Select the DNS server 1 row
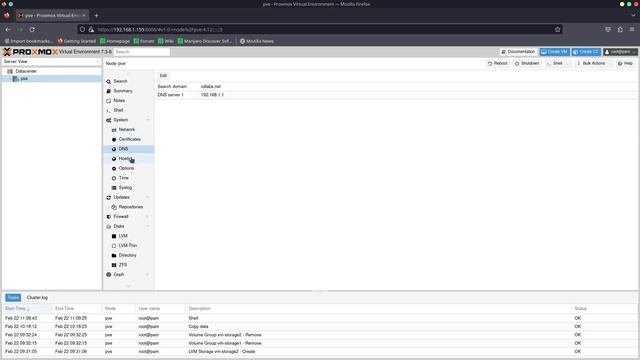 [x=396, y=95]
